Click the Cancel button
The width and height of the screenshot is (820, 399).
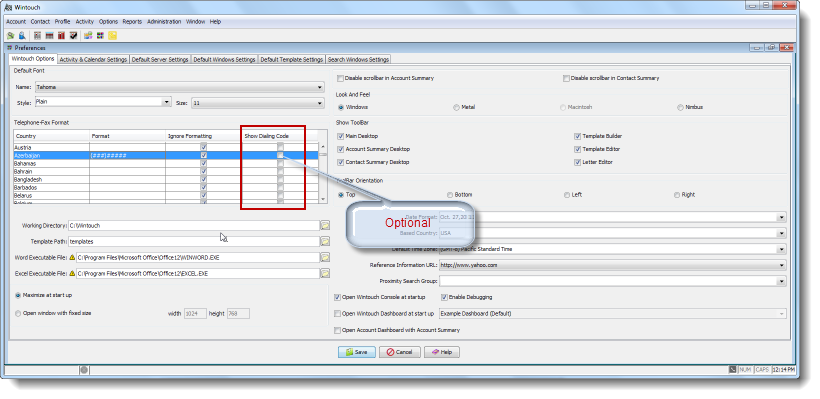pos(400,352)
